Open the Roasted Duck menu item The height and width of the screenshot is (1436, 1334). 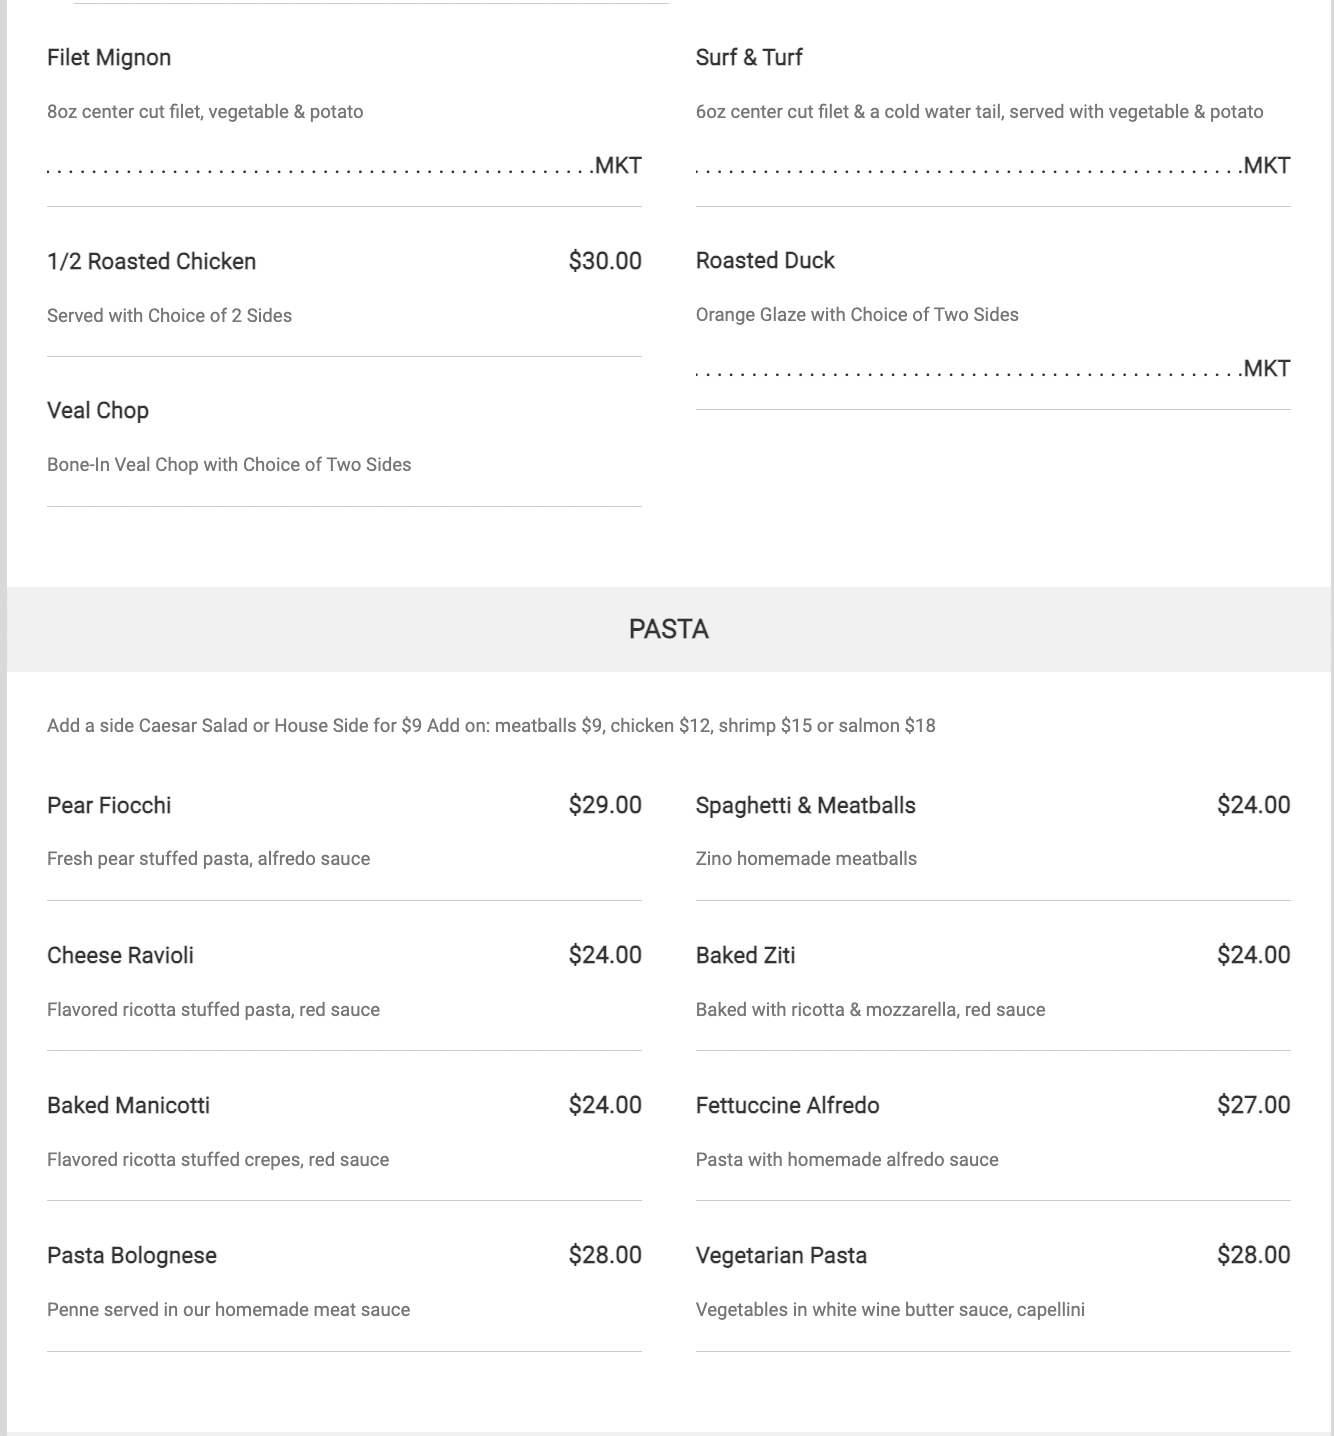765,261
